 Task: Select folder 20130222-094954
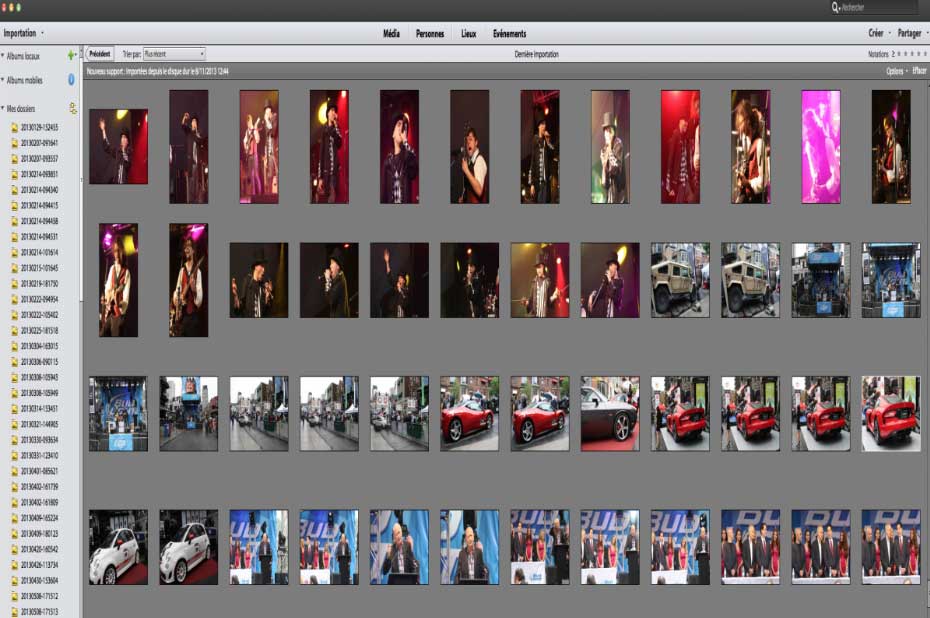[39, 299]
